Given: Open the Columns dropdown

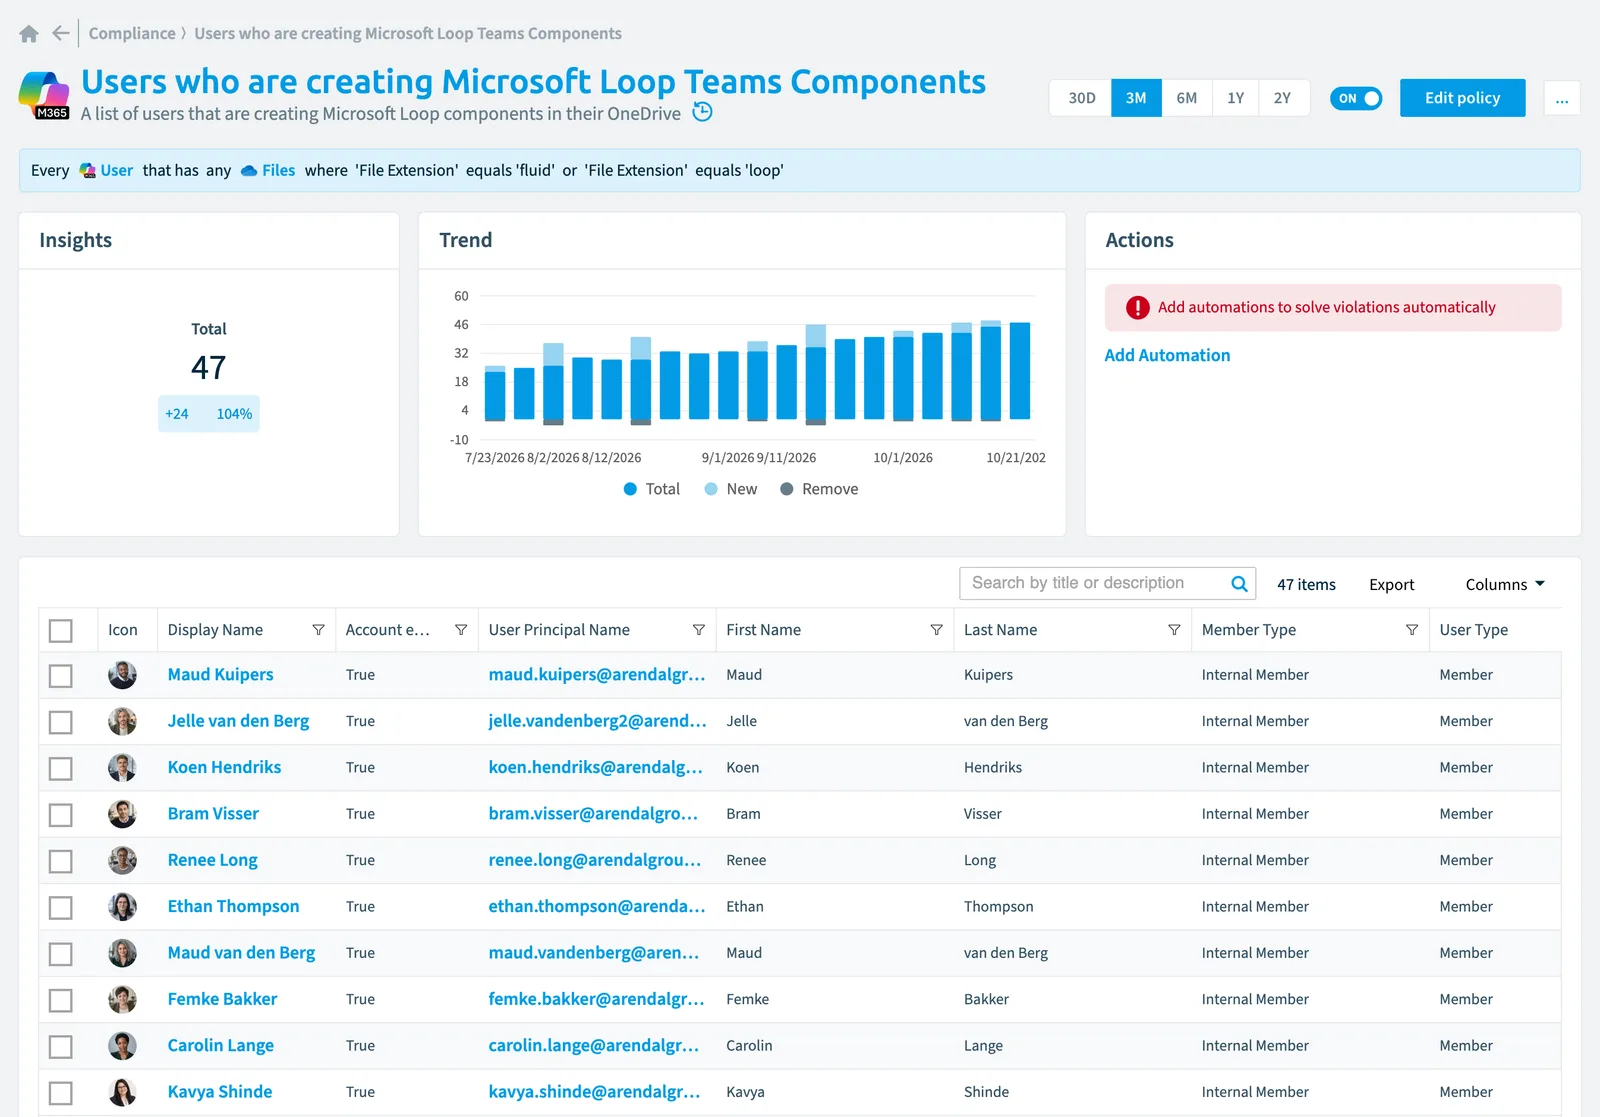Looking at the screenshot, I should 1505,584.
